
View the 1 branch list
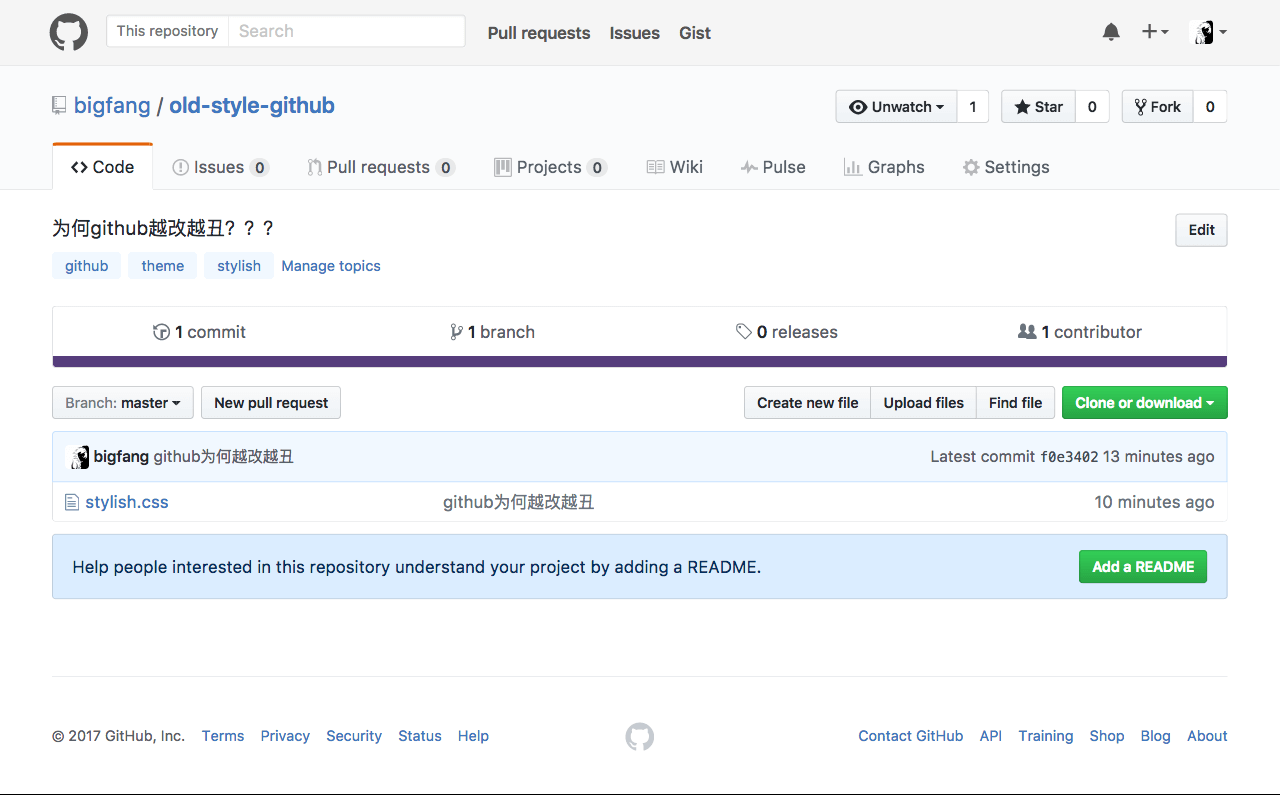tap(492, 332)
